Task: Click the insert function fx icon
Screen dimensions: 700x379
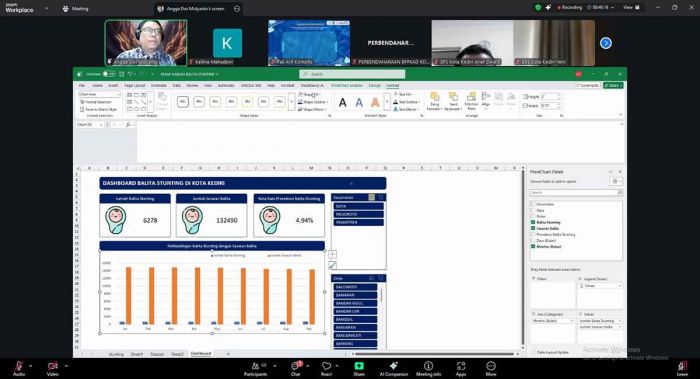Action: tap(128, 125)
